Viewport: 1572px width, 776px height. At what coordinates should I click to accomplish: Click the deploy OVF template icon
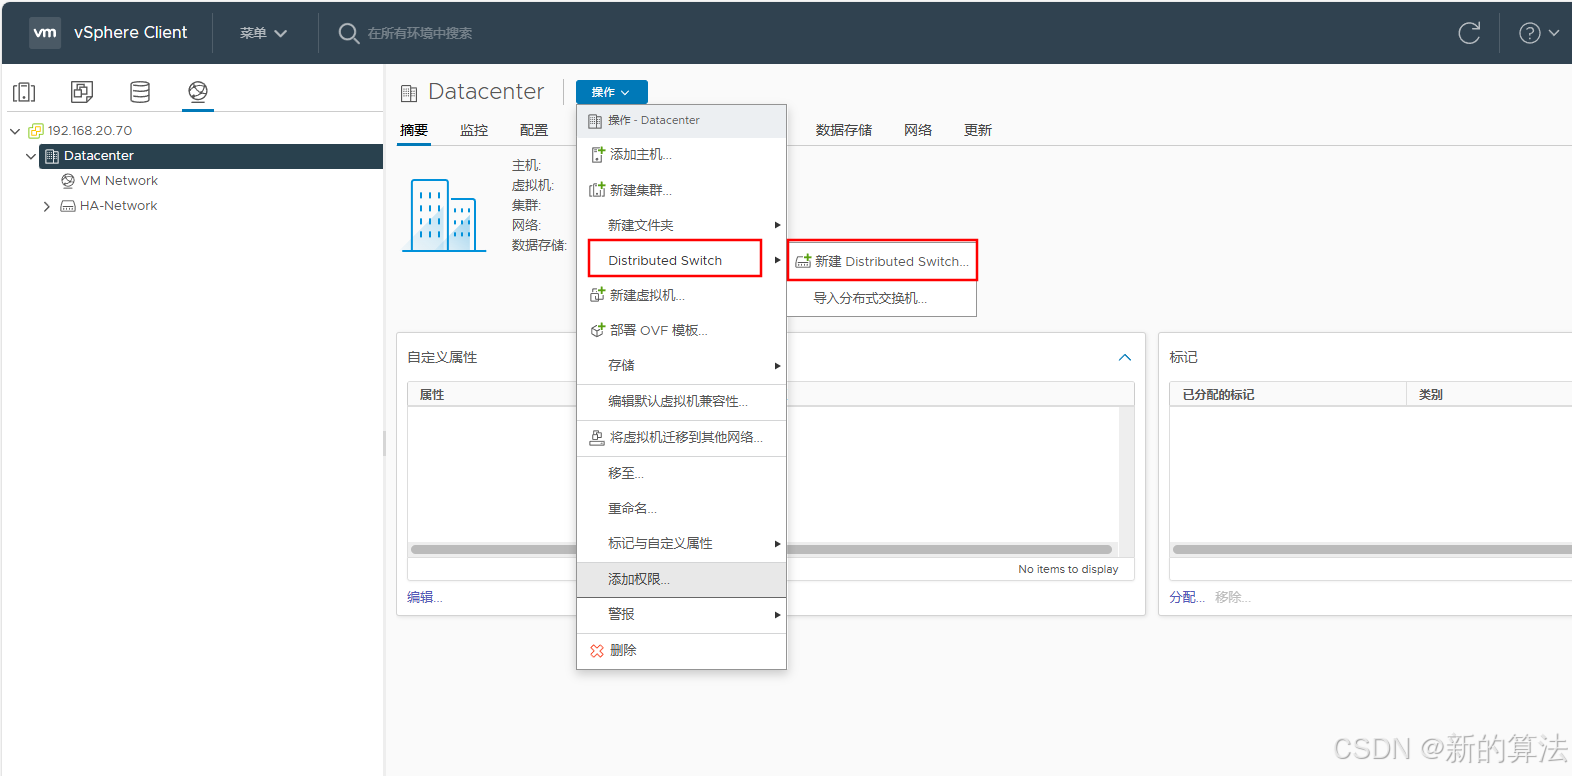pos(597,330)
